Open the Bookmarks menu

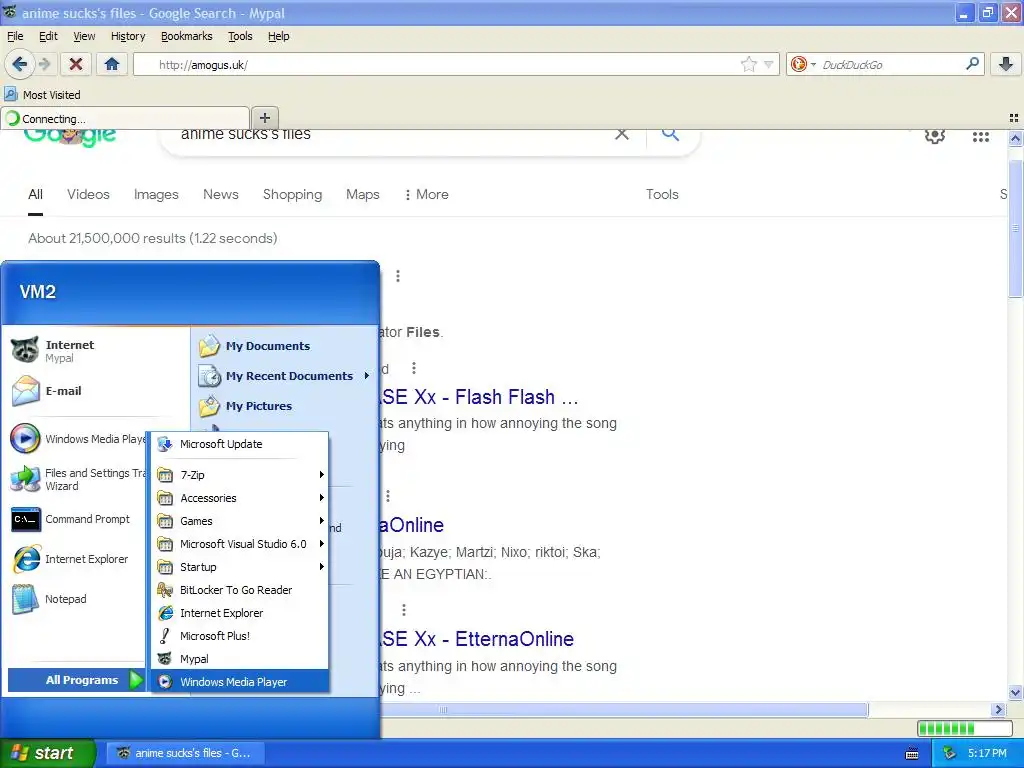click(187, 36)
